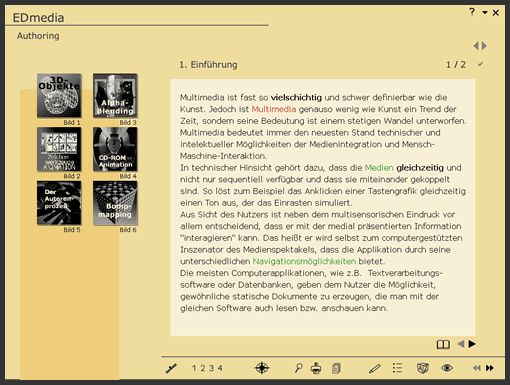Open the magnifier search icon
The width and height of the screenshot is (510, 385).
tap(298, 368)
